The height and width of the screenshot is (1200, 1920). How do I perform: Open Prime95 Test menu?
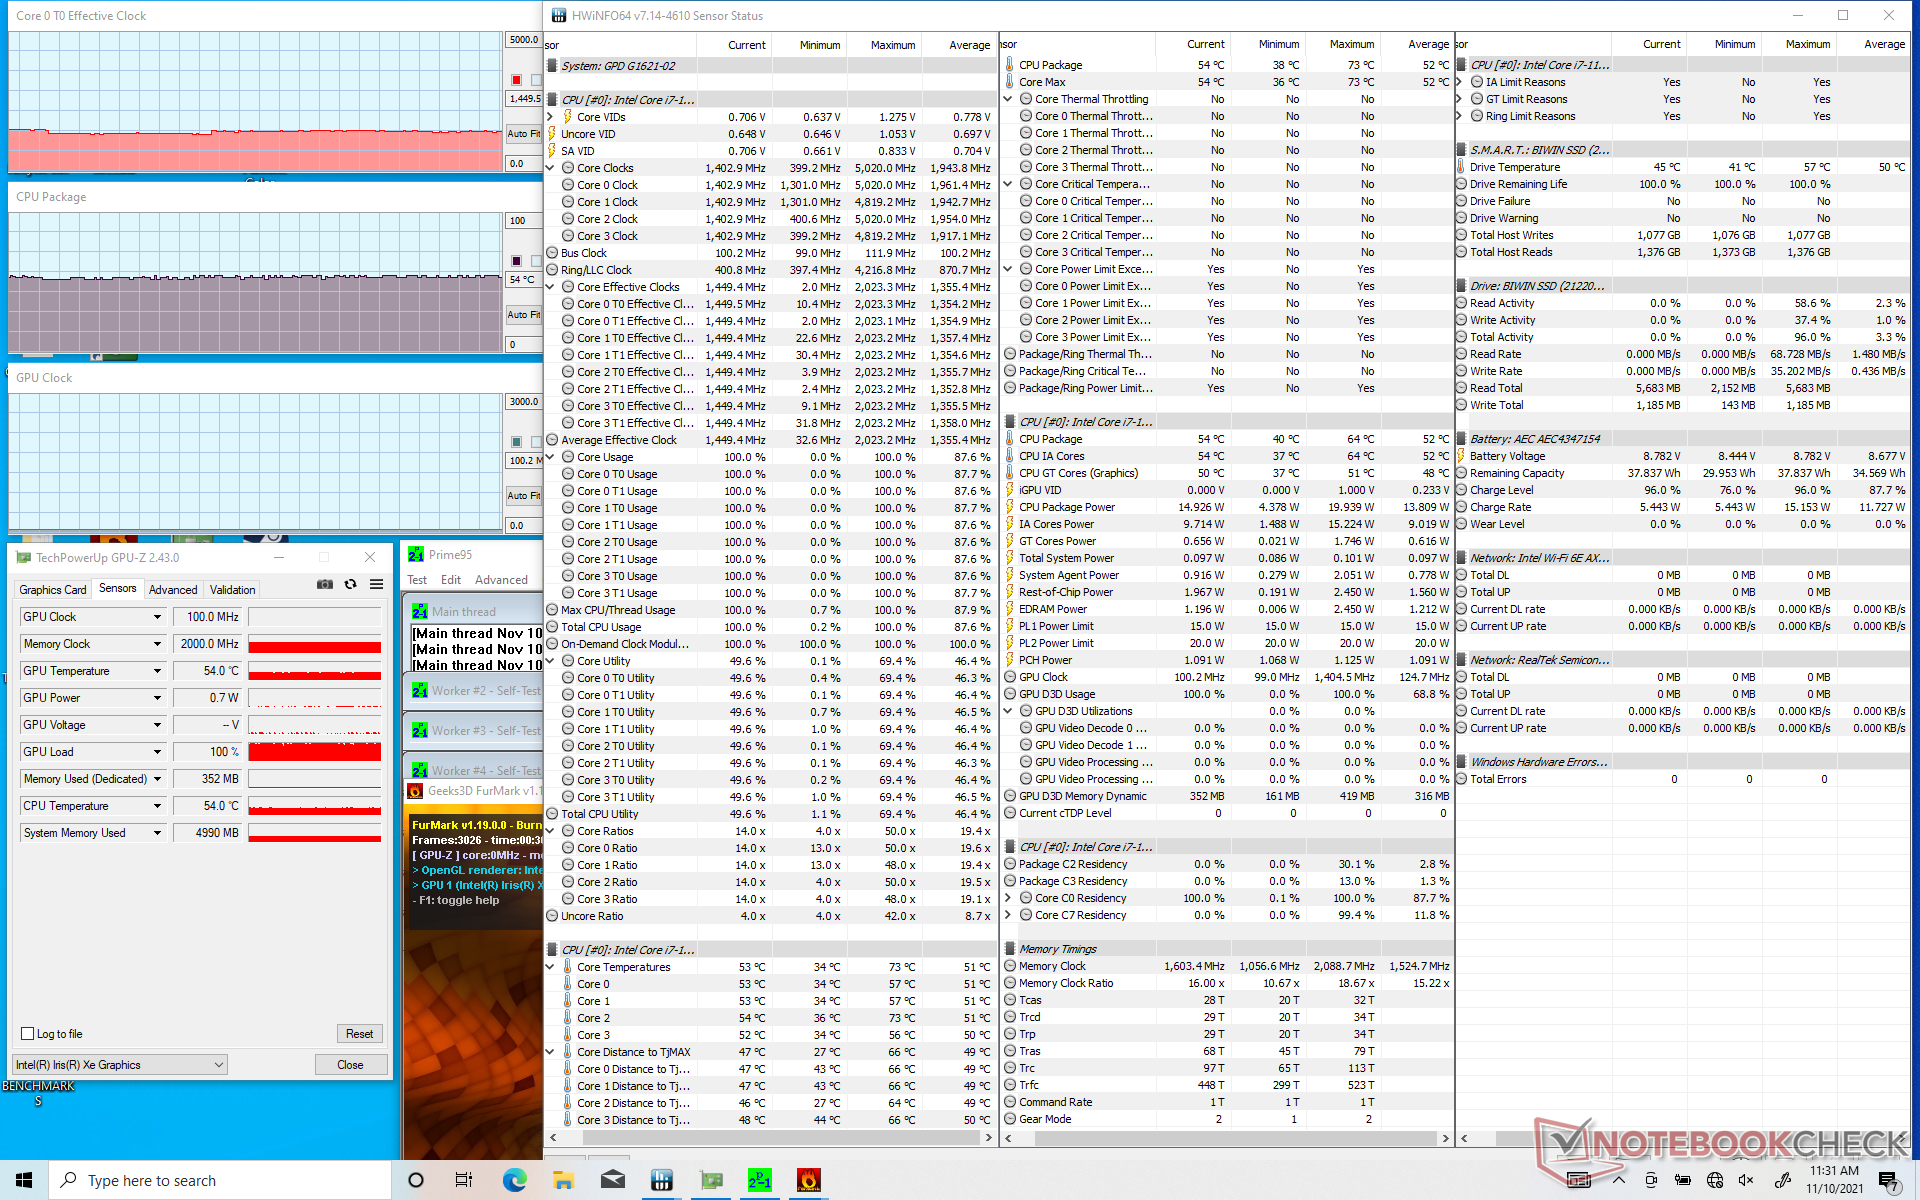coord(417,580)
